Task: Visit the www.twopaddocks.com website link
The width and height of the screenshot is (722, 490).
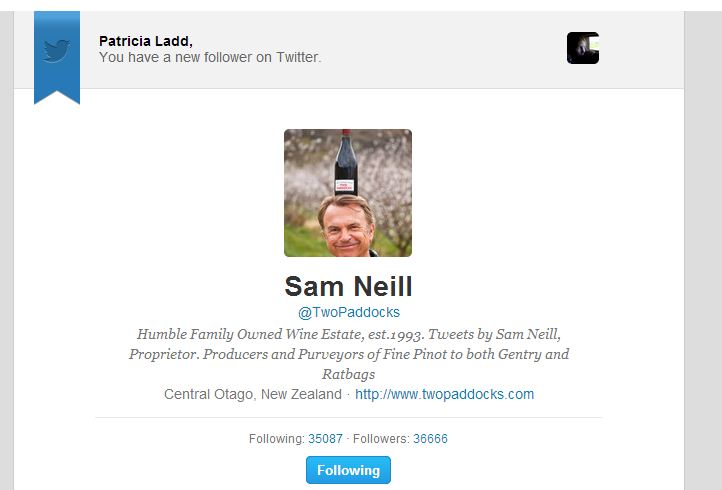Action: point(444,394)
